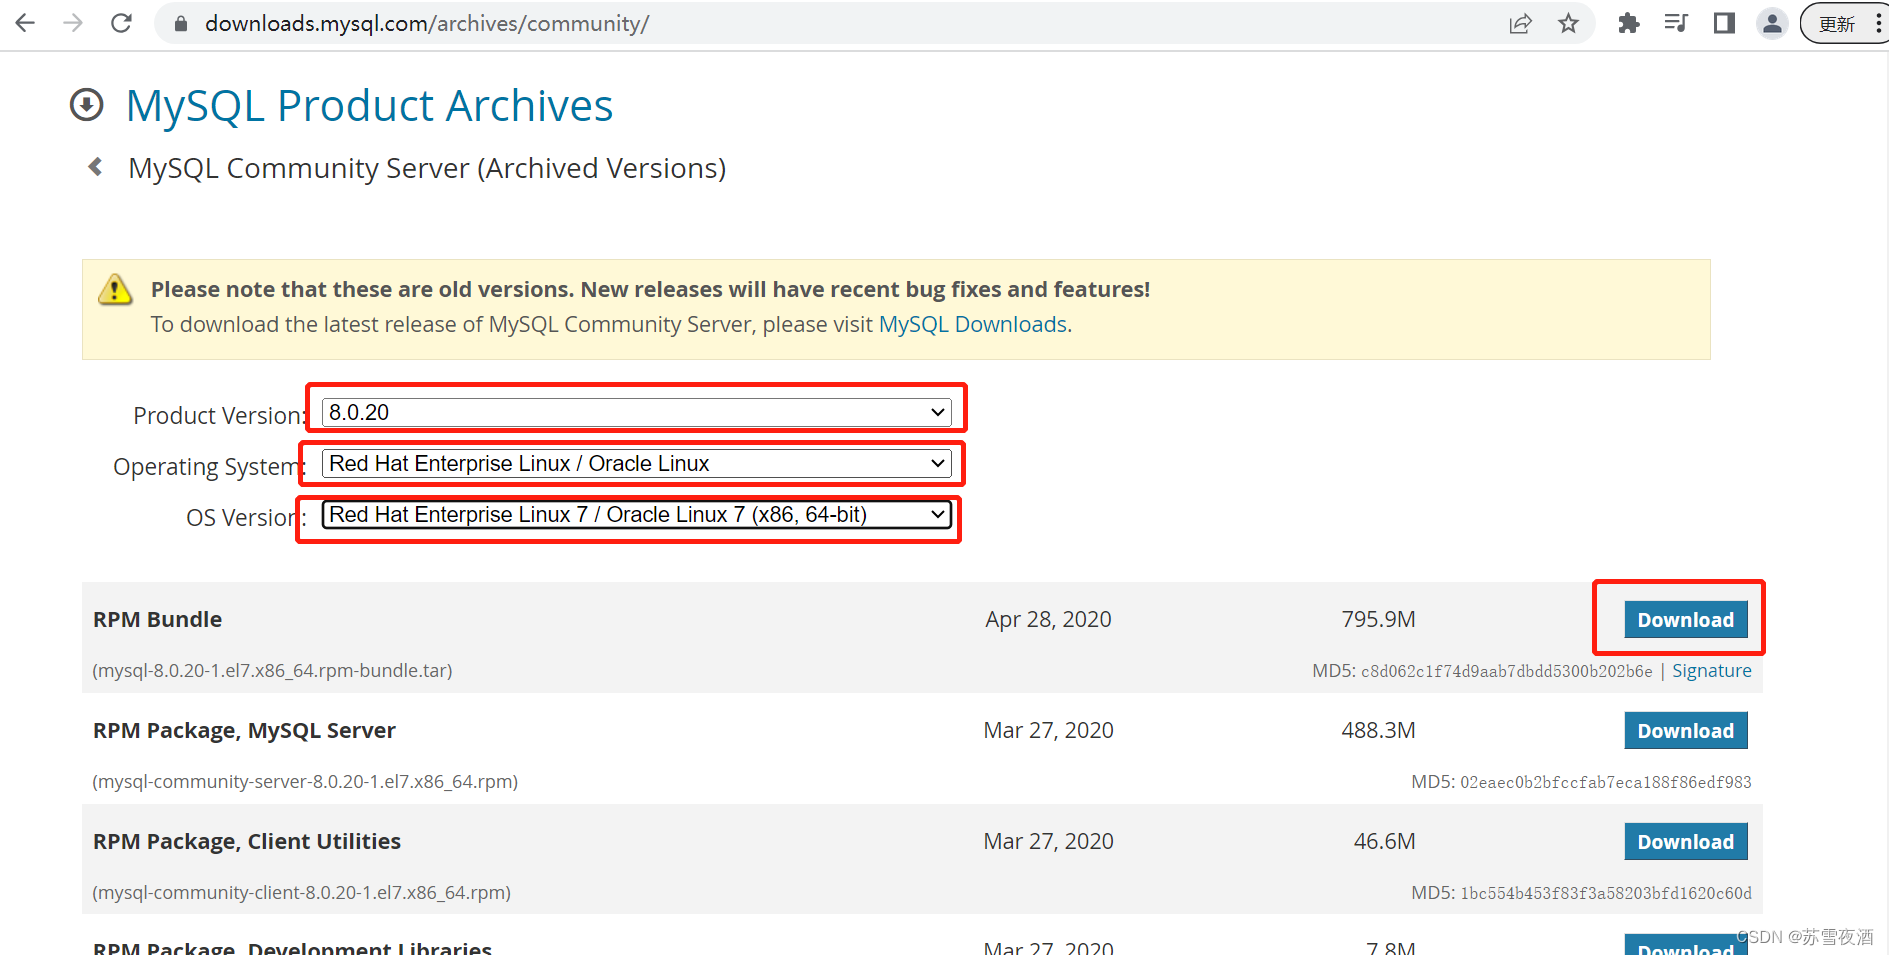The image size is (1889, 955).
Task: Click the Client Utilities row Mar 27, 2020 date
Action: 1048,841
